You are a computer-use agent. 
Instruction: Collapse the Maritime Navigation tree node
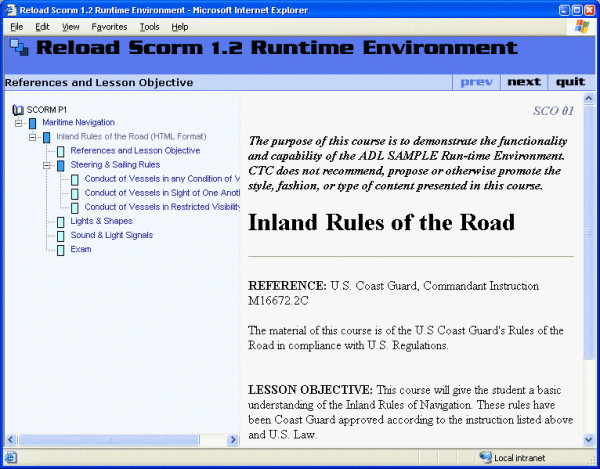coord(18,123)
